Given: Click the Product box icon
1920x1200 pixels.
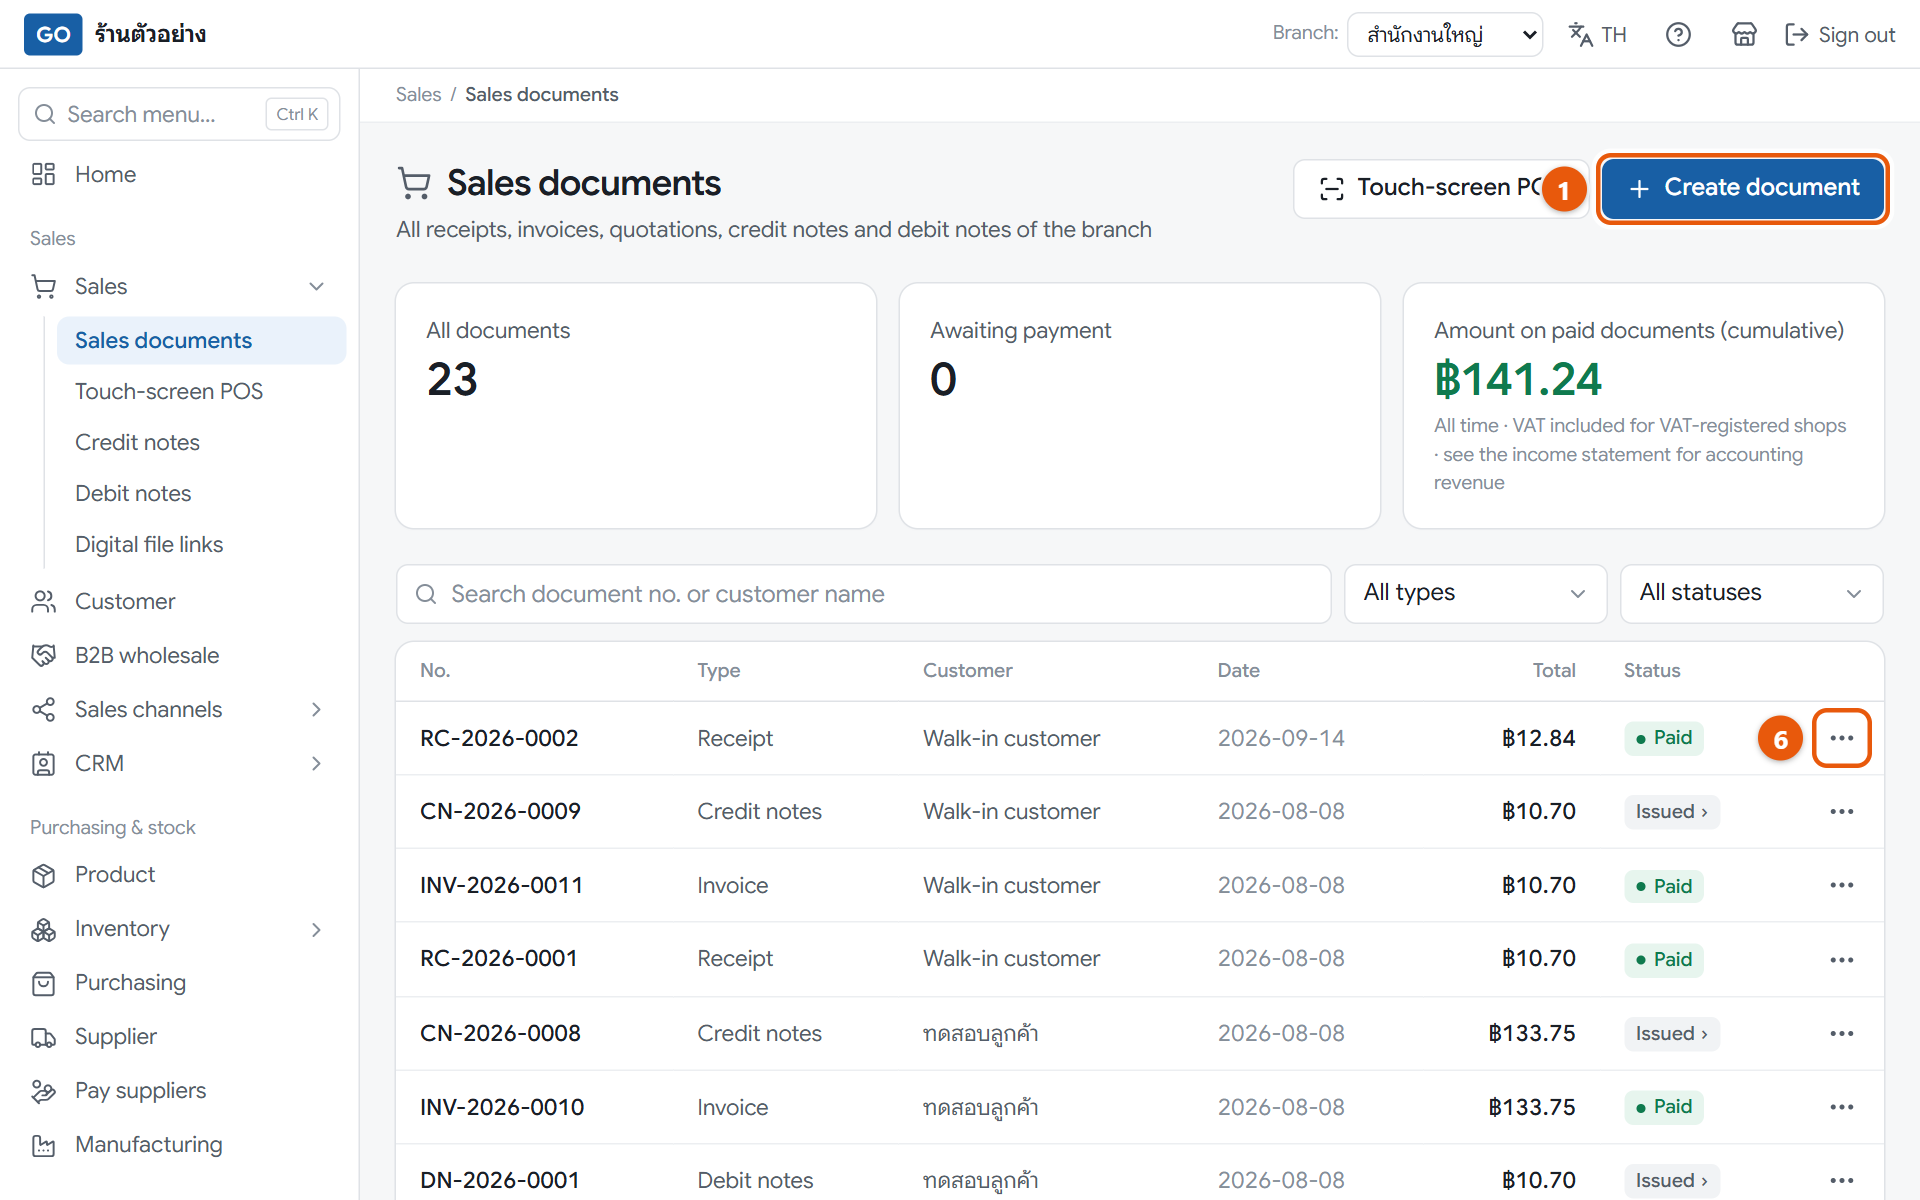Looking at the screenshot, I should tap(43, 875).
